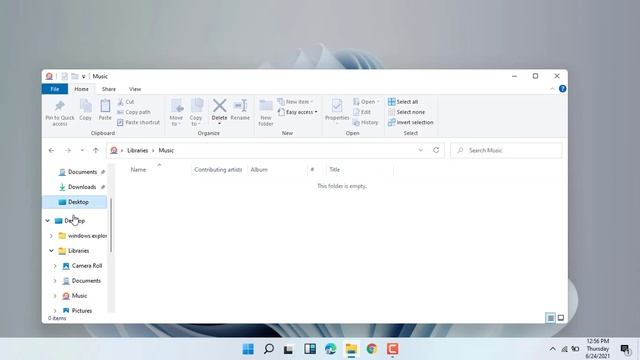This screenshot has height=360, width=640.
Task: Open the File tab
Action: click(x=55, y=89)
